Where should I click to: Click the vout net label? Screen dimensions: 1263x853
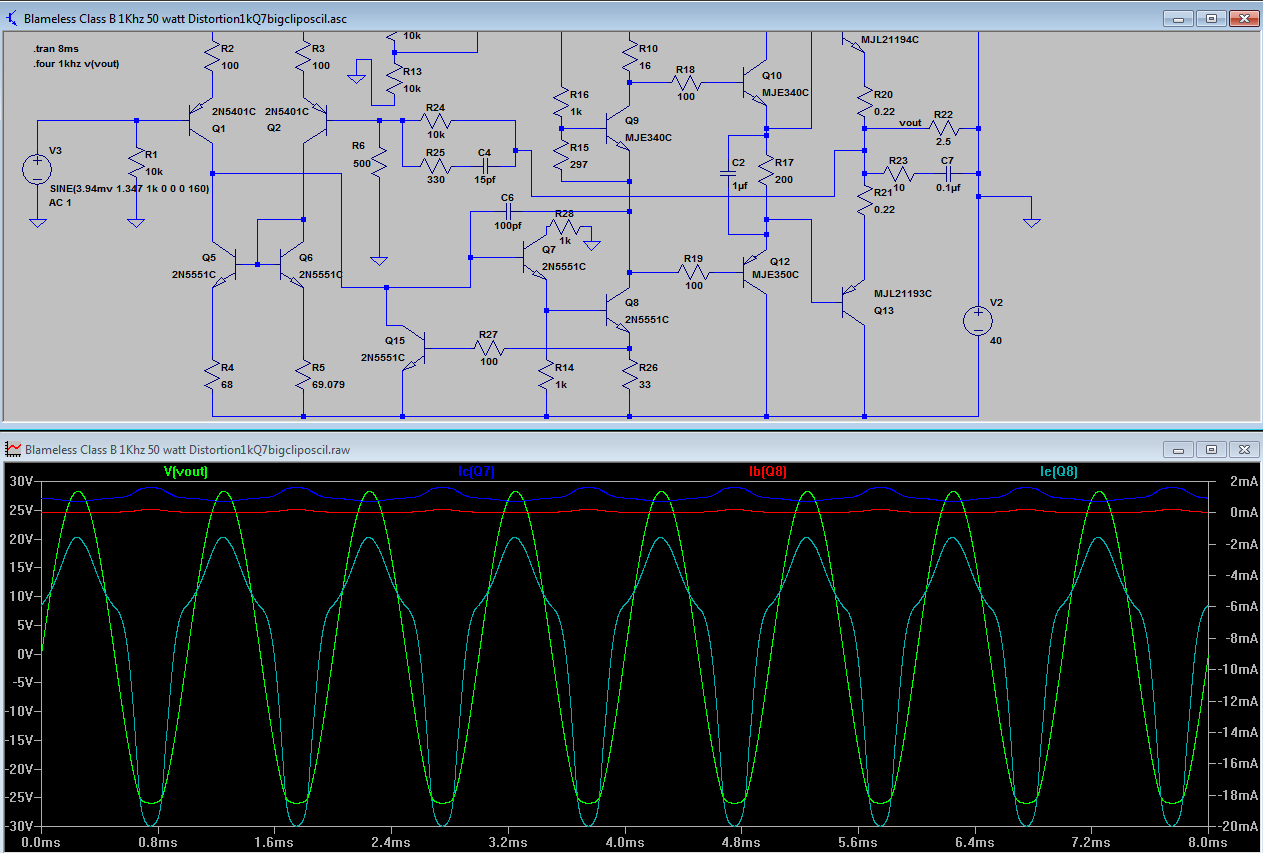tap(910, 123)
